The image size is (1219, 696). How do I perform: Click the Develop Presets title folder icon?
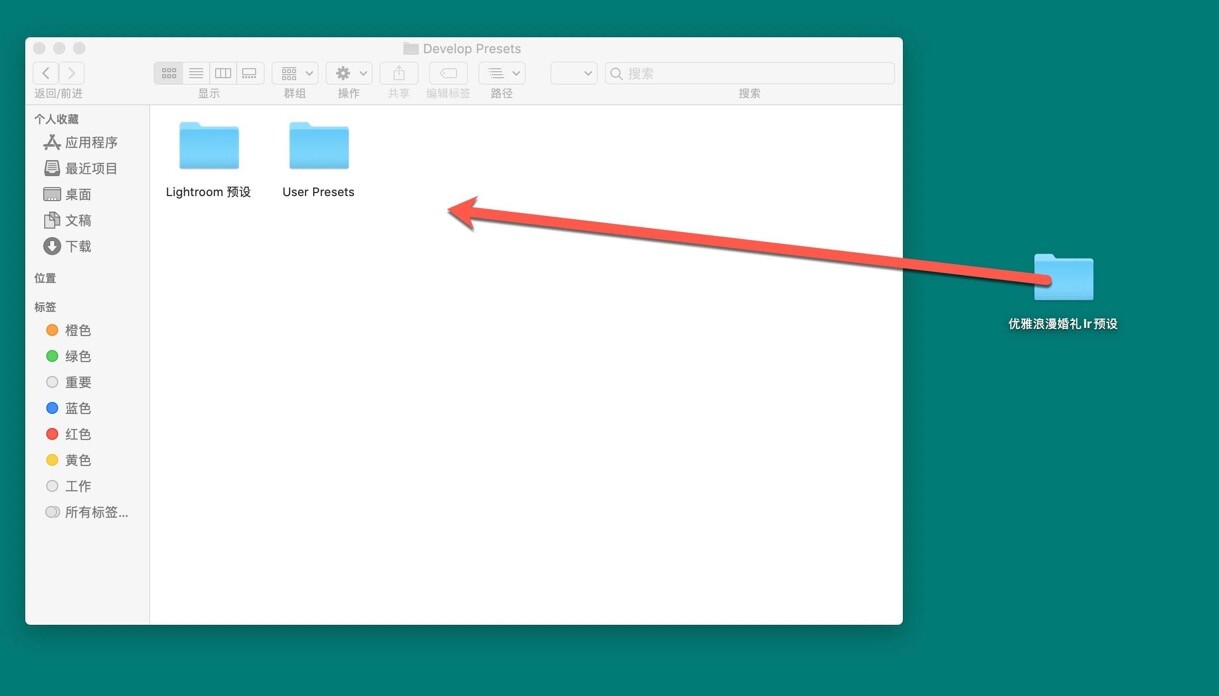[411, 48]
